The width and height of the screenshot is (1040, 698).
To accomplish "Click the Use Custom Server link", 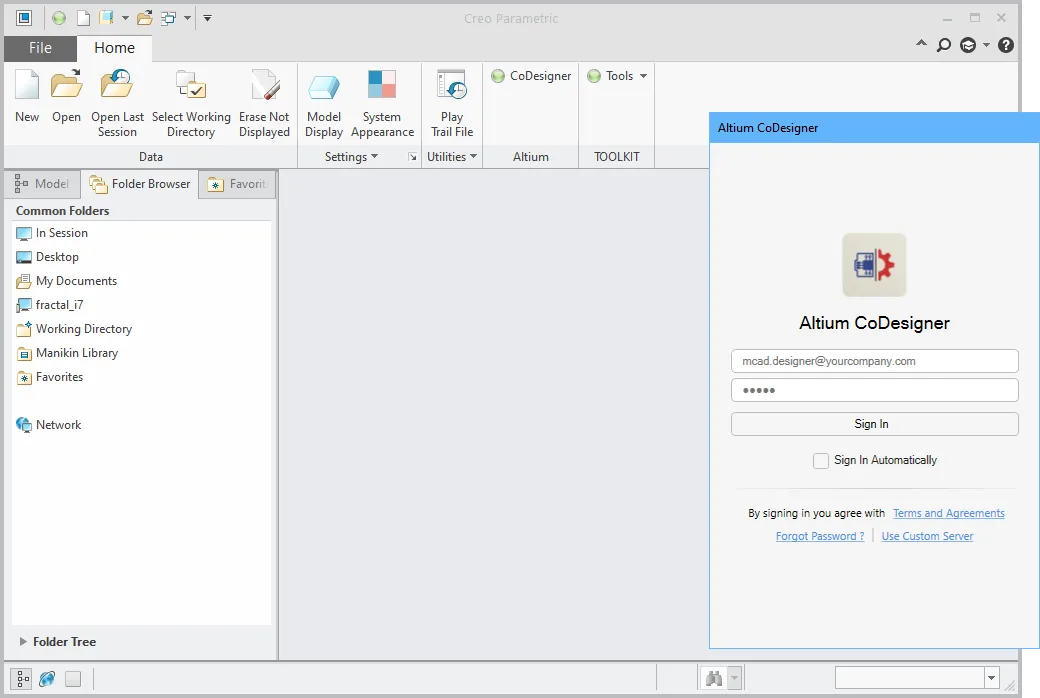I will tap(927, 536).
